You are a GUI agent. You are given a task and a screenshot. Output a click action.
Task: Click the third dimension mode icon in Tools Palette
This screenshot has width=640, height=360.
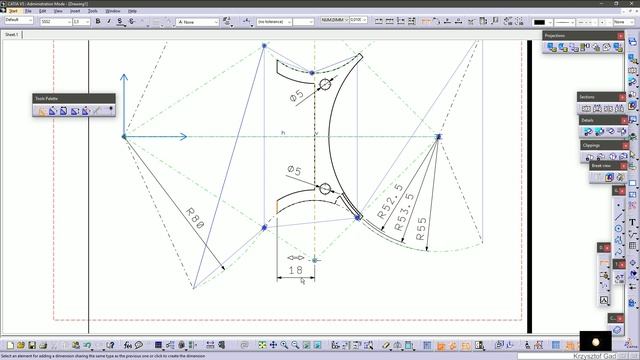[64, 111]
